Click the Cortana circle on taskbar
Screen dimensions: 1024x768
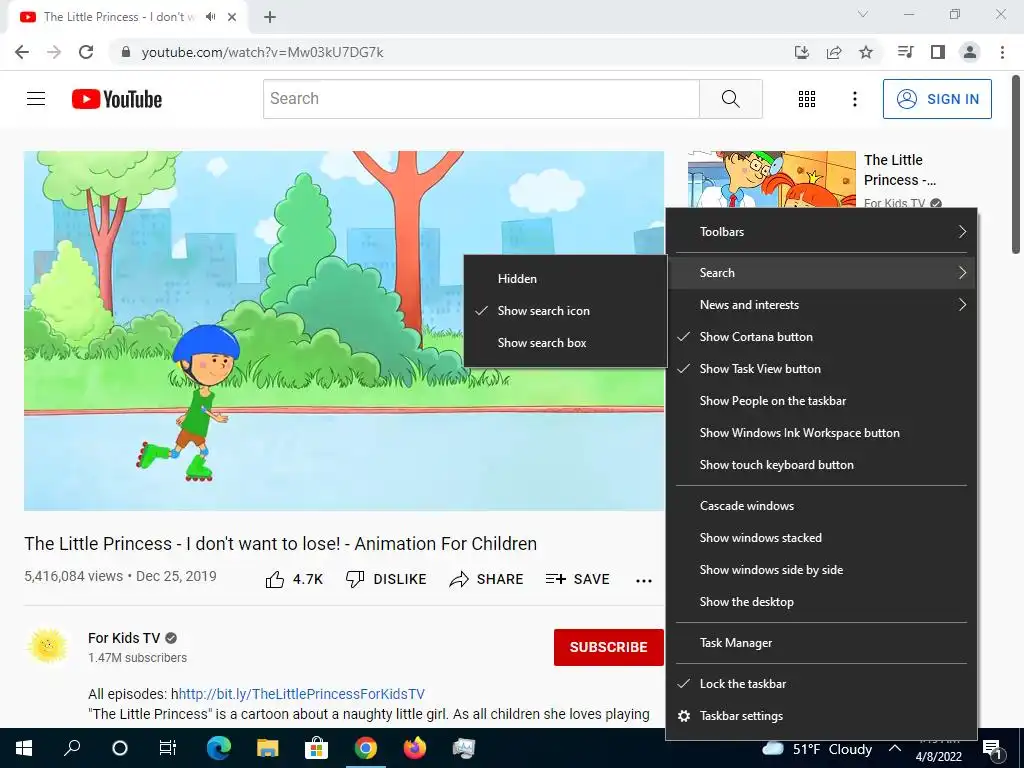120,748
